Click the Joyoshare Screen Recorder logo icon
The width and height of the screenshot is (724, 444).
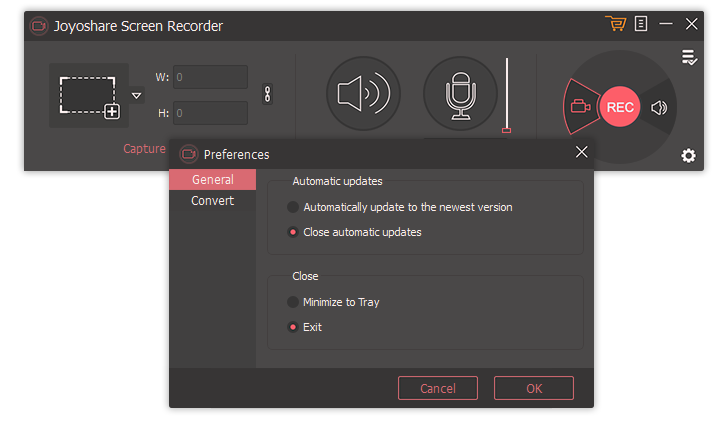[x=39, y=26]
